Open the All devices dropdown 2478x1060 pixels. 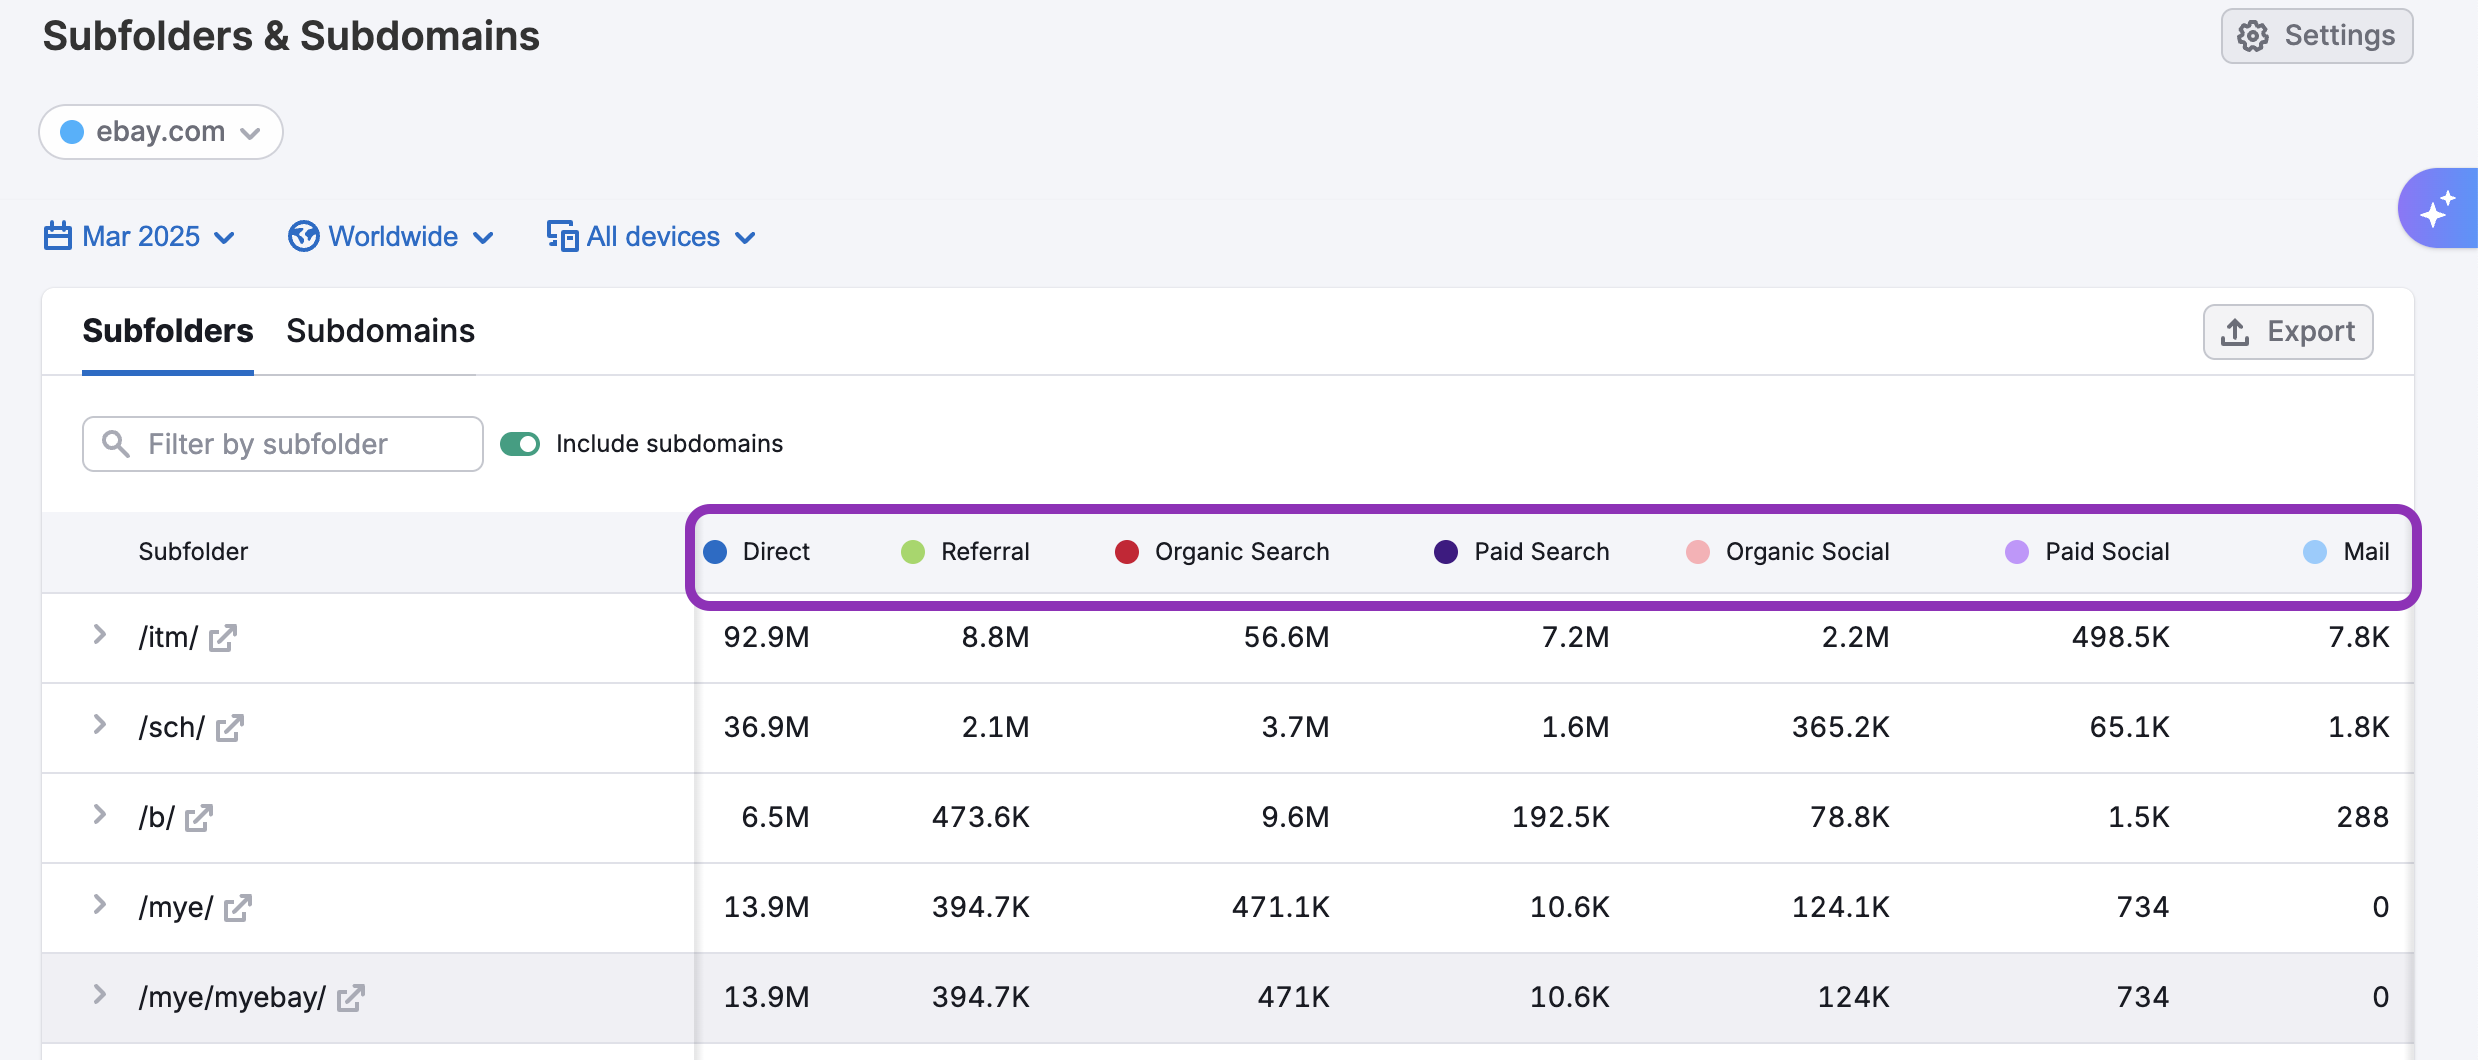point(651,237)
